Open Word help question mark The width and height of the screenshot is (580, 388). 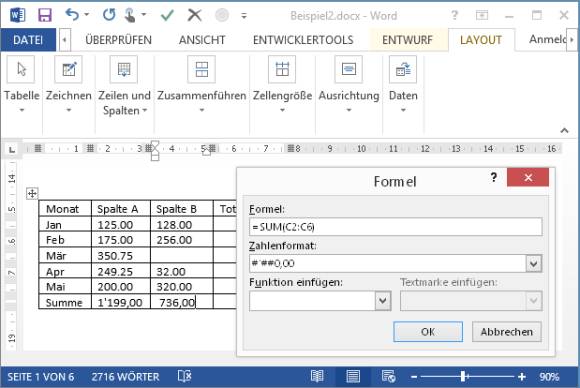click(x=455, y=15)
